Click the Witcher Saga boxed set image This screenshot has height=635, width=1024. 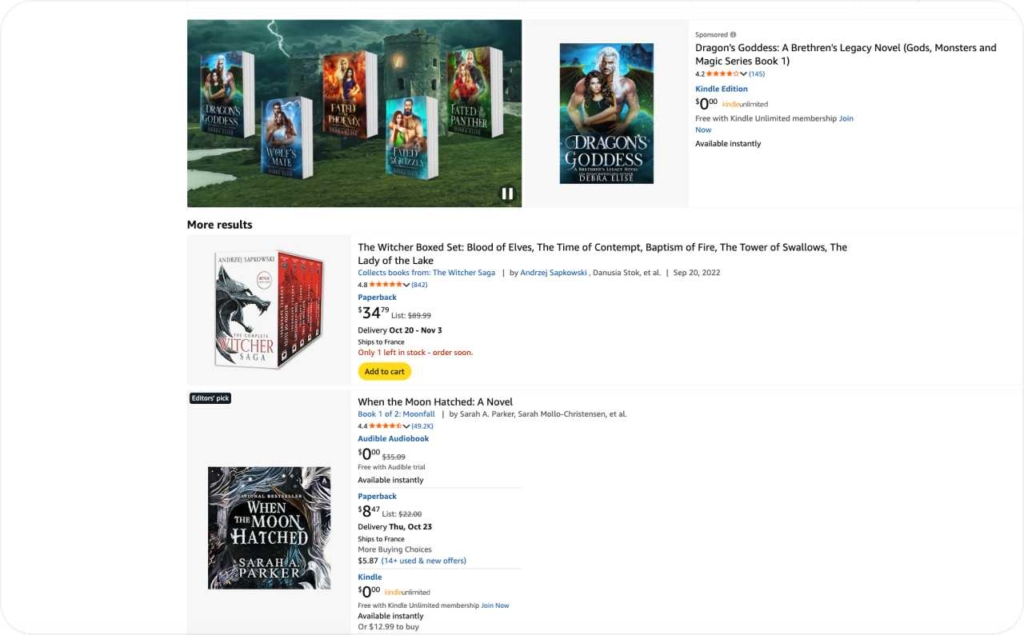tap(268, 309)
